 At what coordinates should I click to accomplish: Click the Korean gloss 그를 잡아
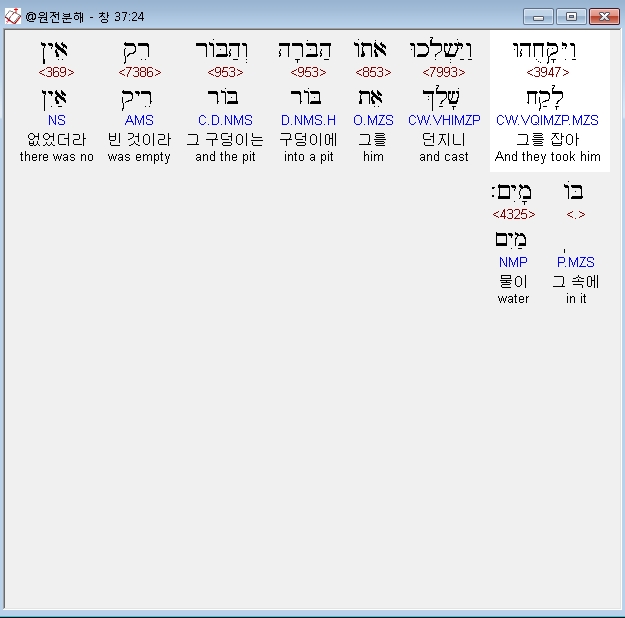(x=548, y=139)
